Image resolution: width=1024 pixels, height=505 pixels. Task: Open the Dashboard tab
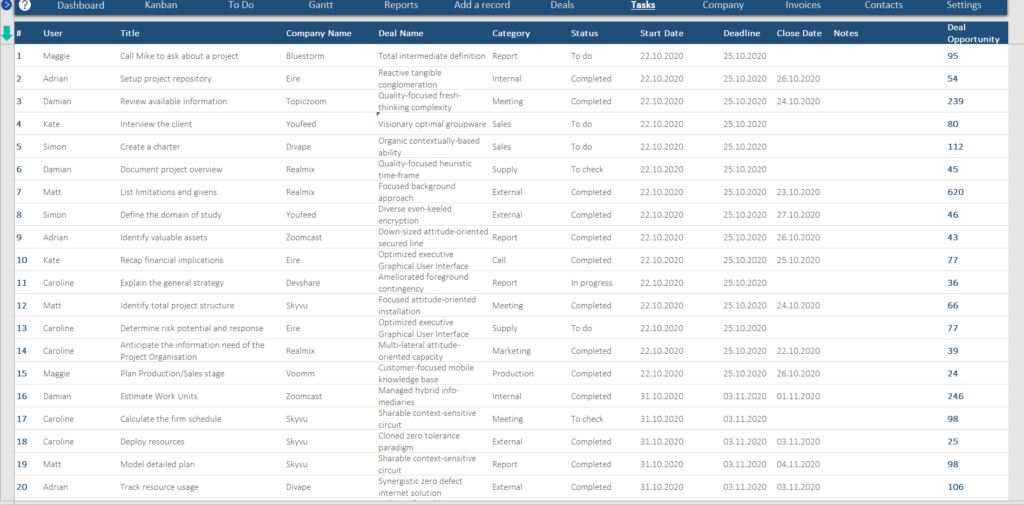click(80, 6)
